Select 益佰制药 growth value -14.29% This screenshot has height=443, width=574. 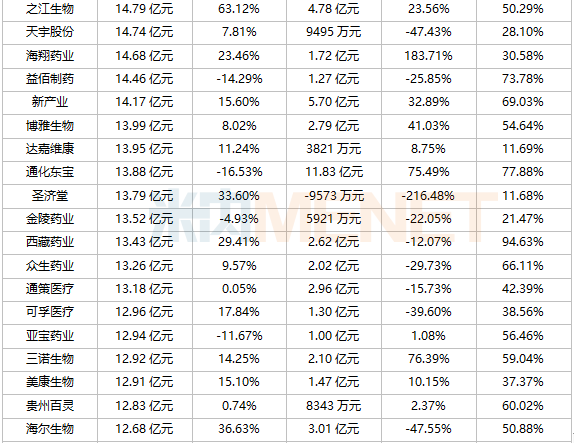click(239, 79)
